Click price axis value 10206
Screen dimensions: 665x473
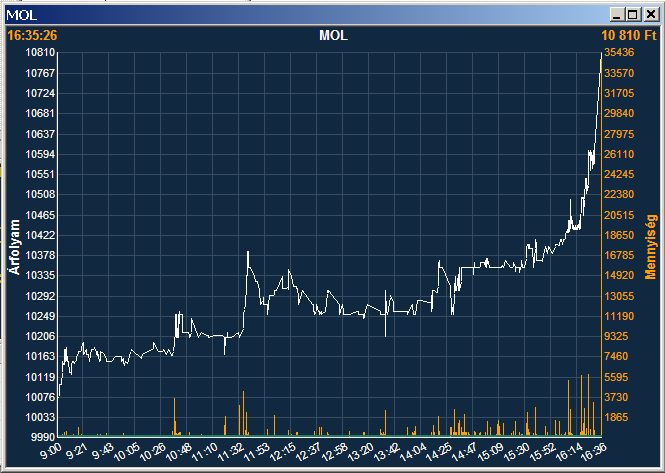pyautogui.click(x=40, y=336)
